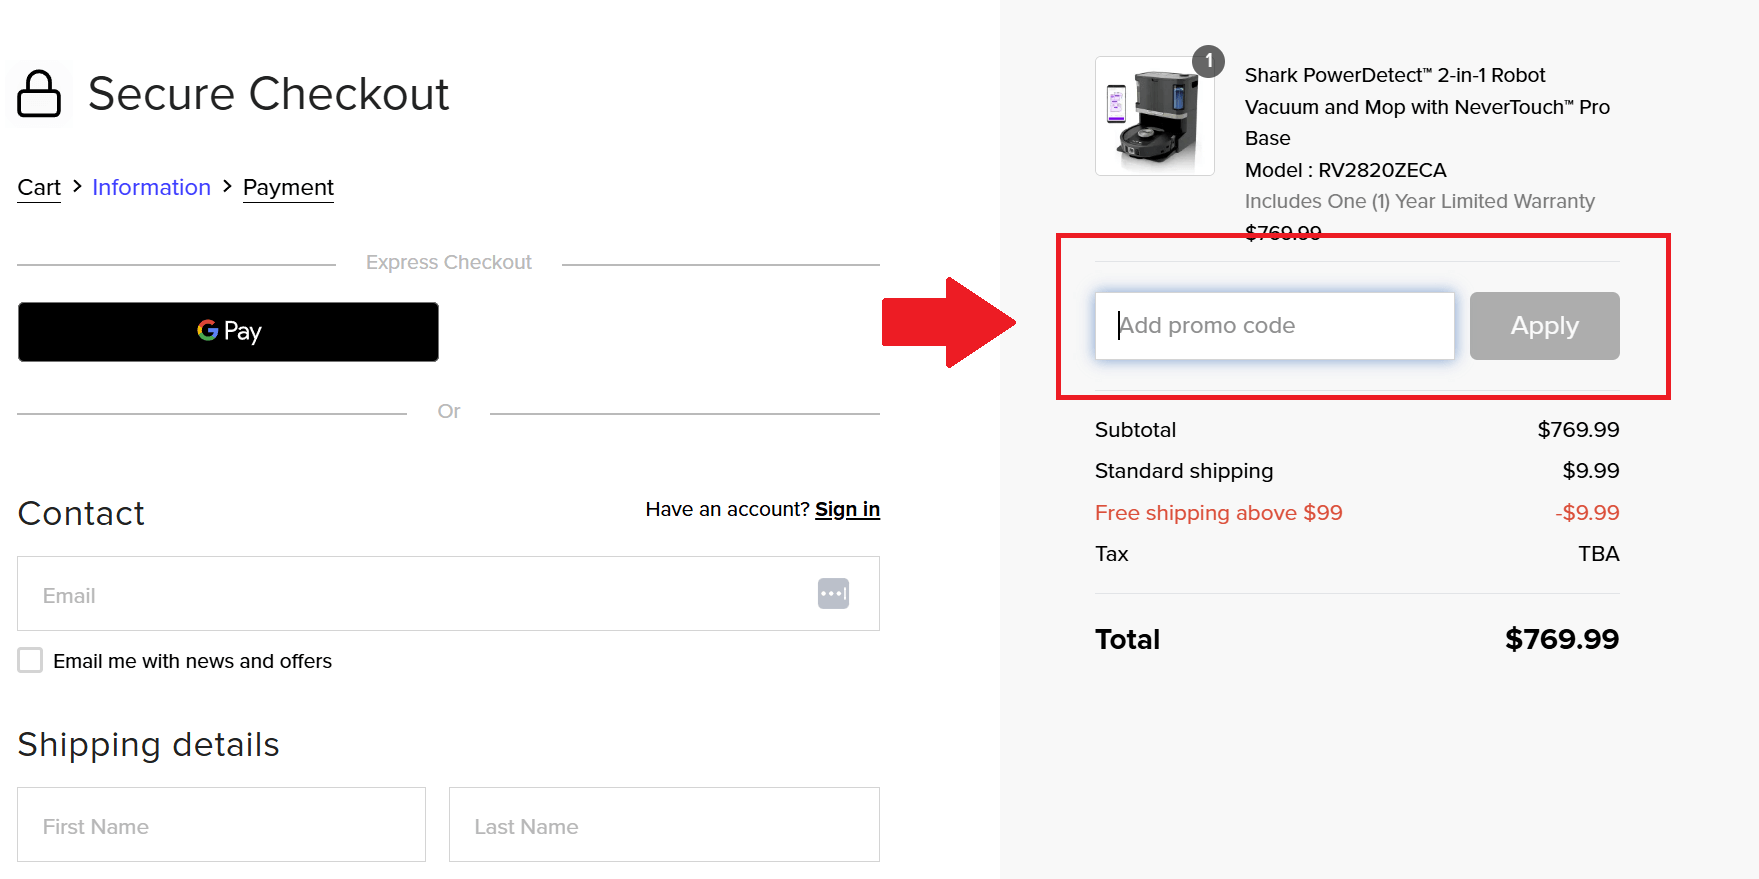Pay with the Google Pay button

228,332
